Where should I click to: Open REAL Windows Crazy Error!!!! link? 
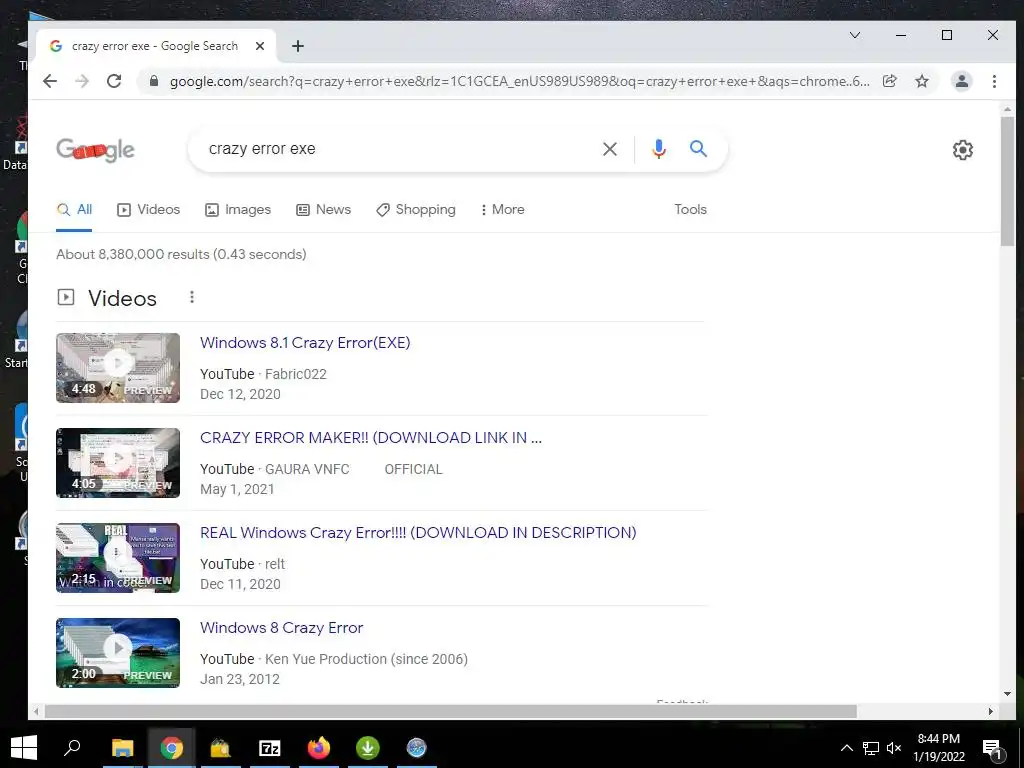418,533
